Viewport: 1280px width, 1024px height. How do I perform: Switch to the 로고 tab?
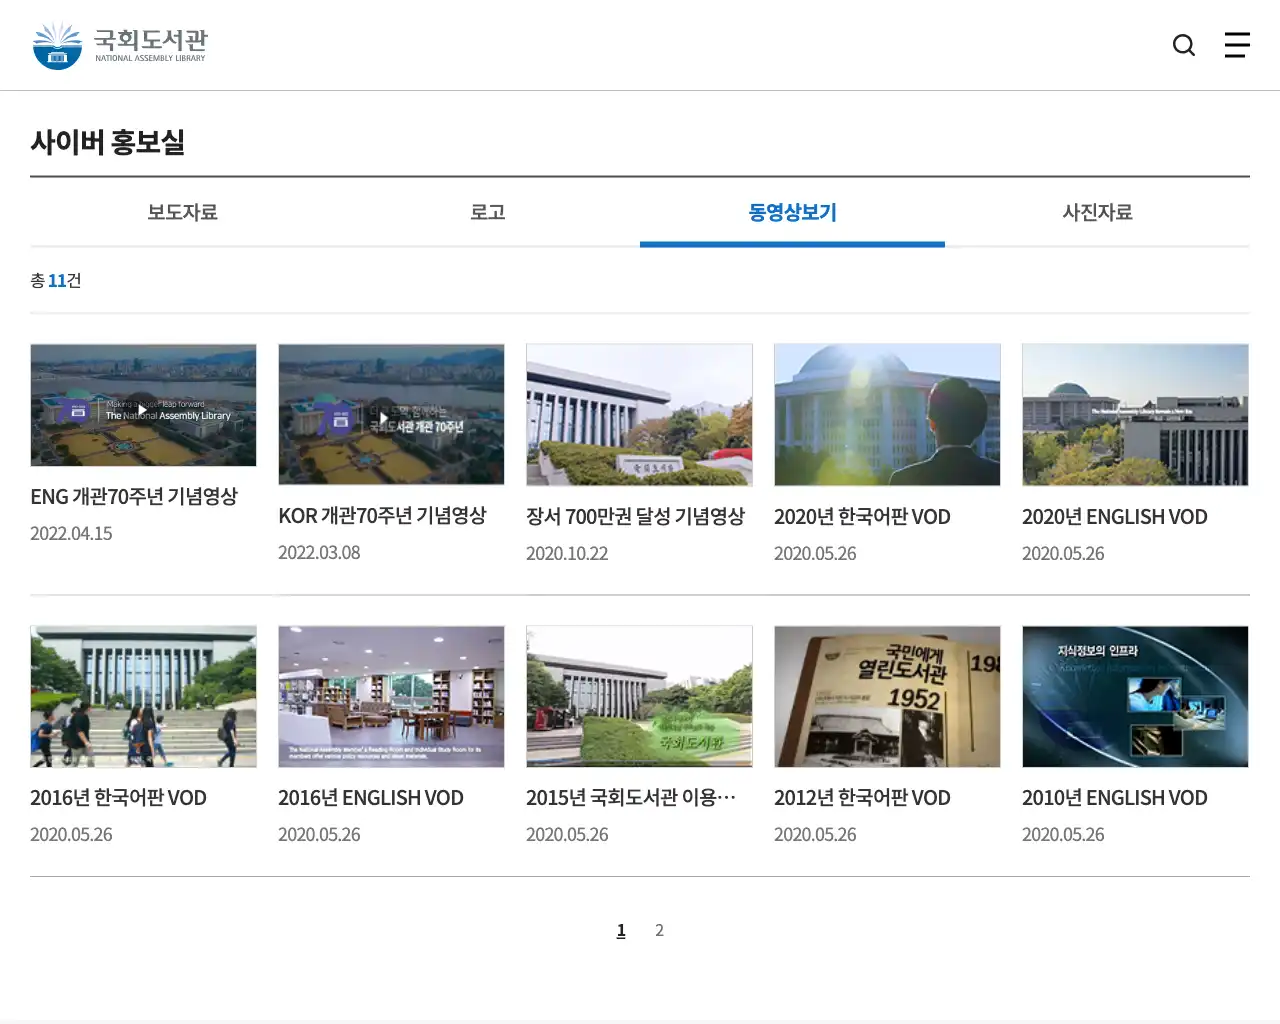(487, 212)
